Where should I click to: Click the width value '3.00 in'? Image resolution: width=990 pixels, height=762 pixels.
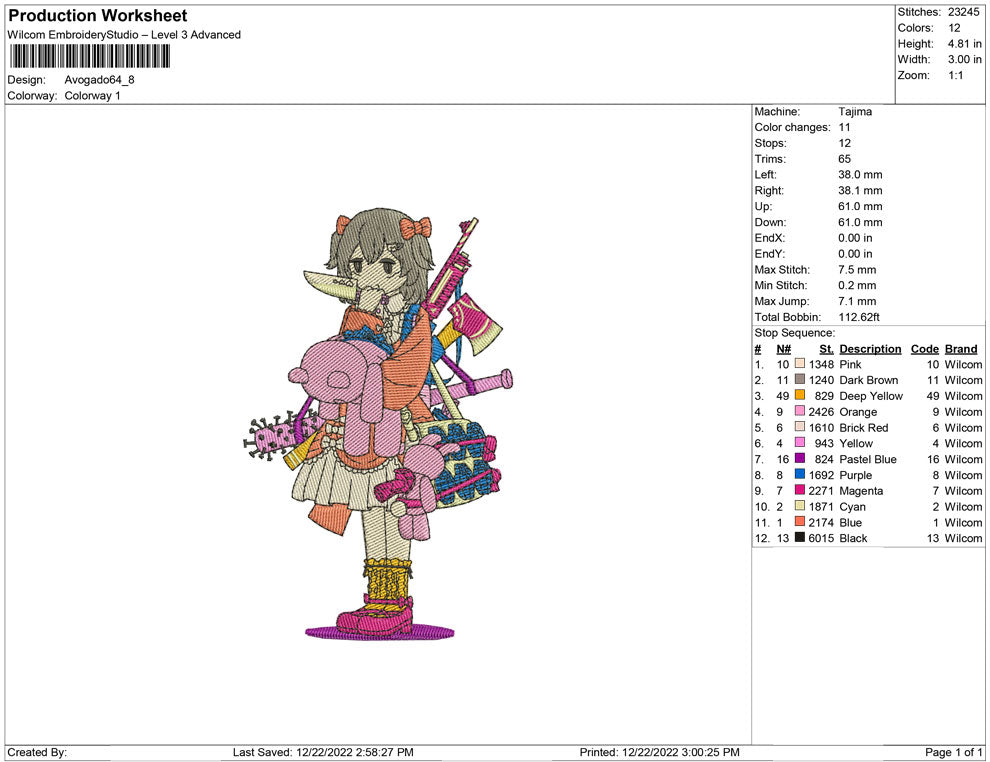964,59
